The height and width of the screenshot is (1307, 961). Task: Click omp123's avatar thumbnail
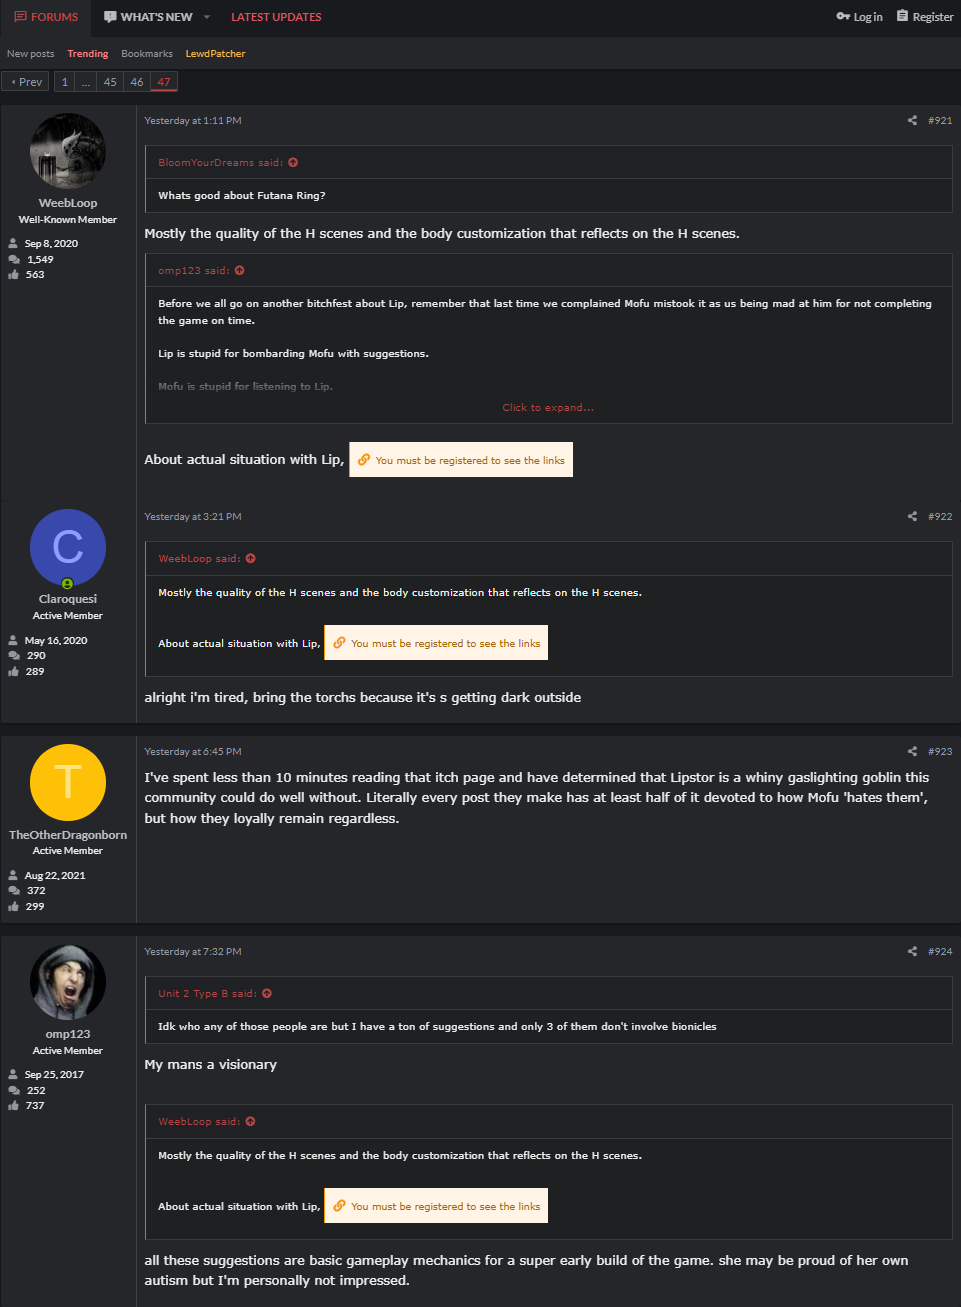point(67,982)
